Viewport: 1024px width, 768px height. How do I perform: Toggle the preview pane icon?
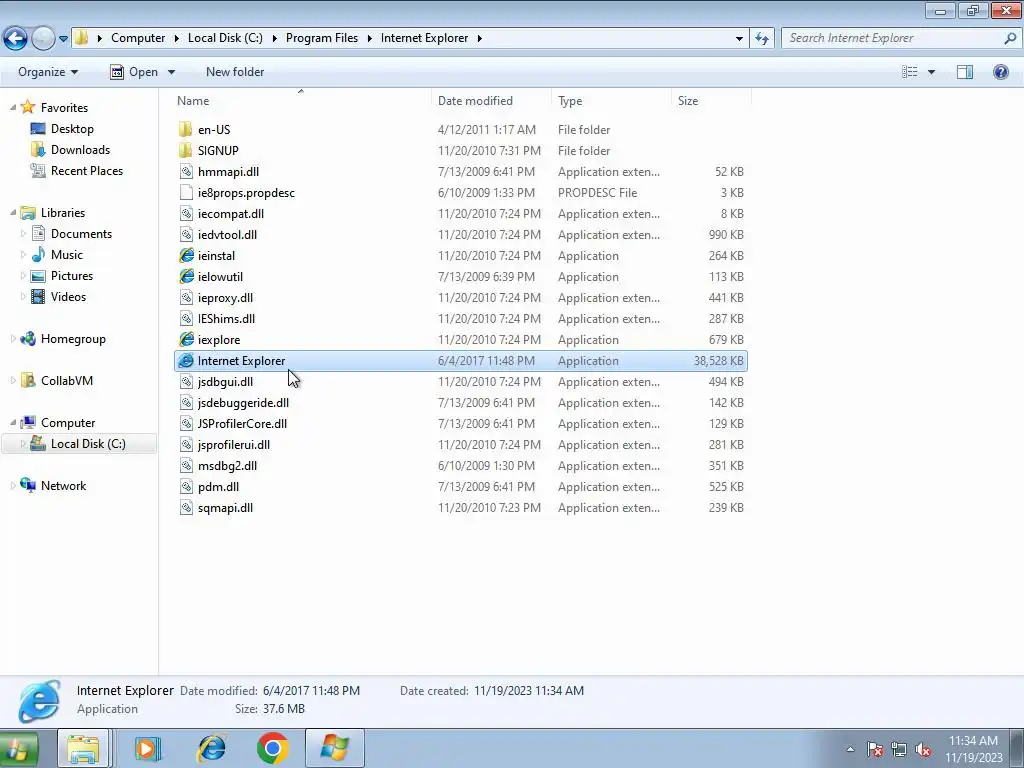pos(965,72)
